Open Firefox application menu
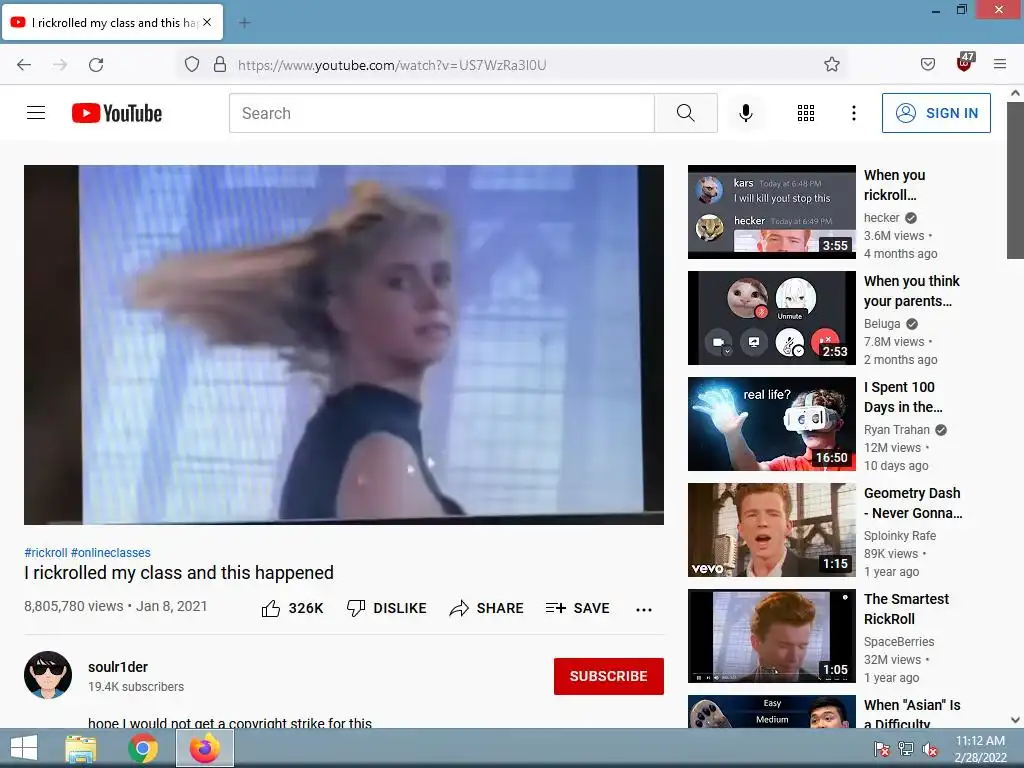Viewport: 1024px width, 768px height. coord(1000,64)
